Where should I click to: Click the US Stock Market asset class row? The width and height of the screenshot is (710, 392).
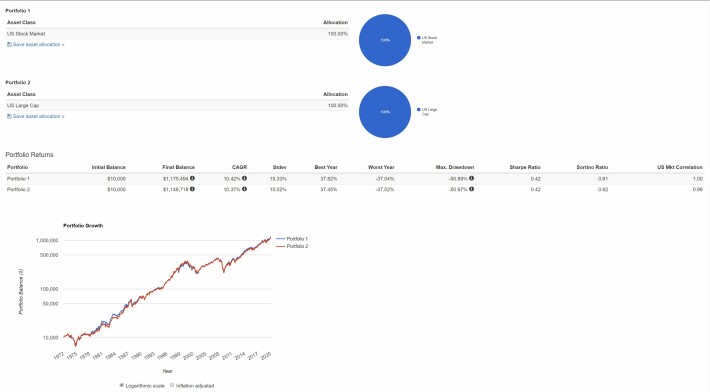[177, 34]
